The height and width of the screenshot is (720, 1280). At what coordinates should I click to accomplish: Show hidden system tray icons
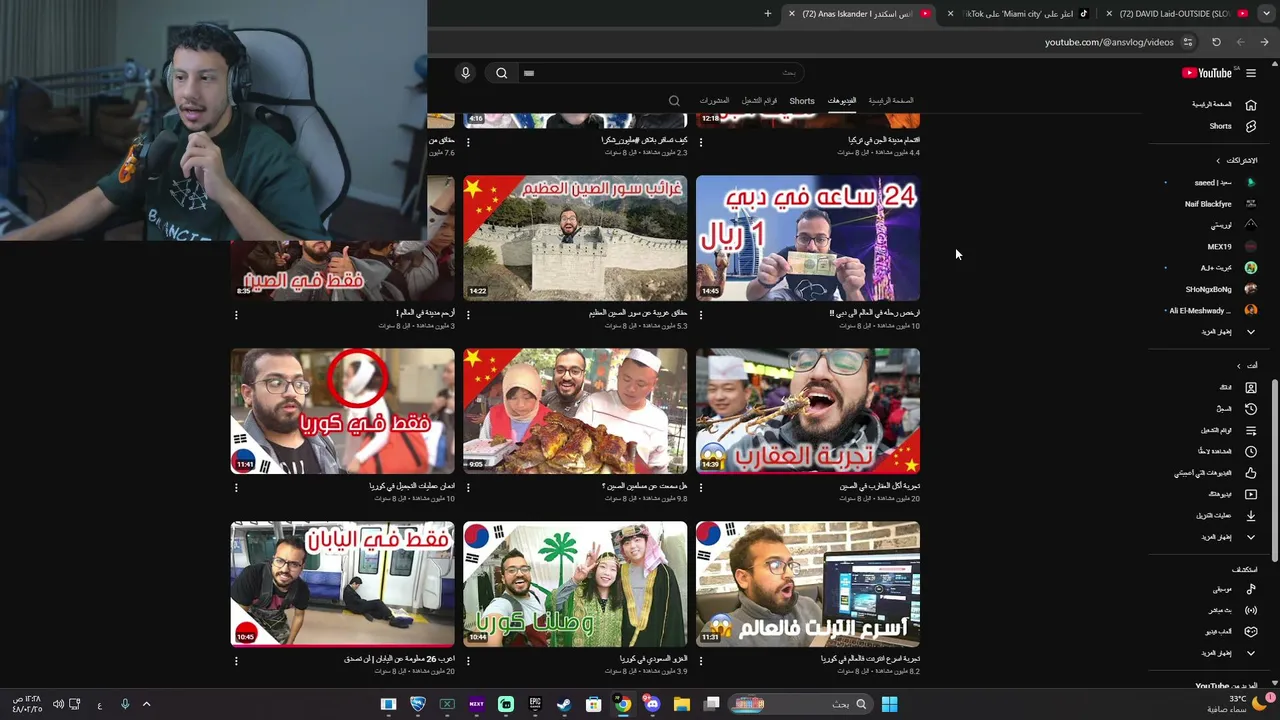point(146,704)
